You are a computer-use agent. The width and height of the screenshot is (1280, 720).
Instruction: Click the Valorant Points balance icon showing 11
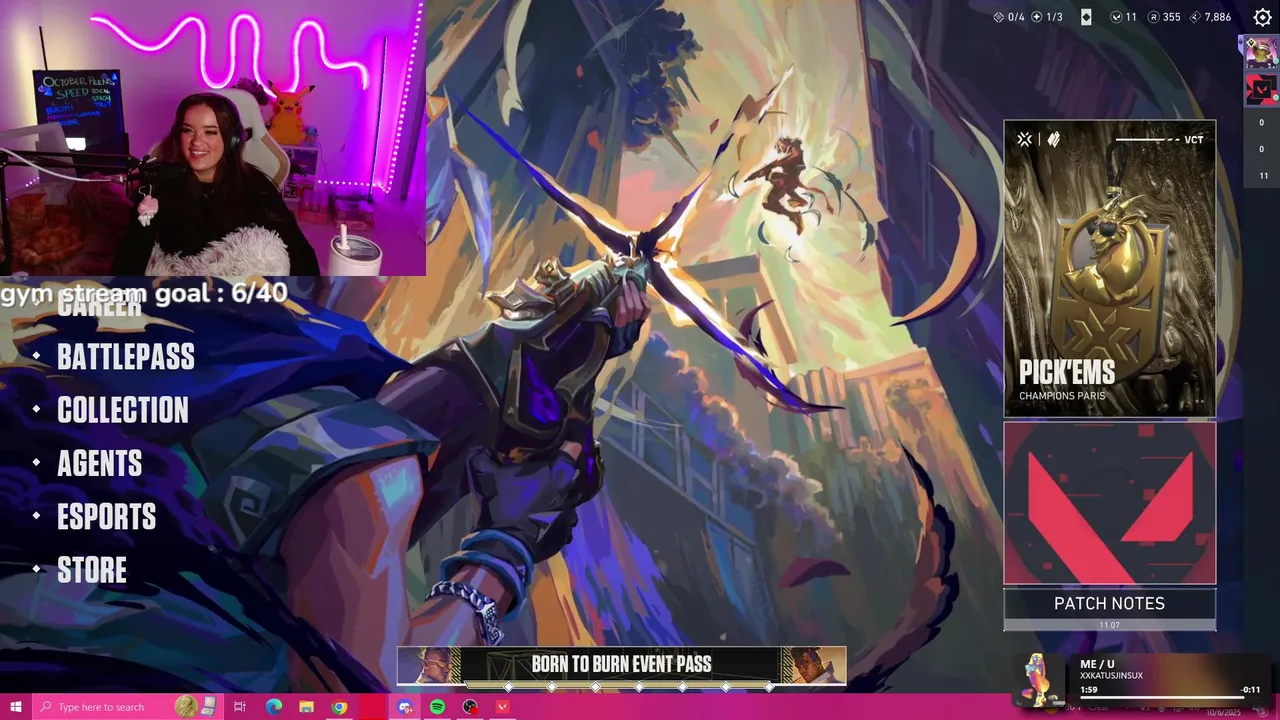(x=1117, y=17)
